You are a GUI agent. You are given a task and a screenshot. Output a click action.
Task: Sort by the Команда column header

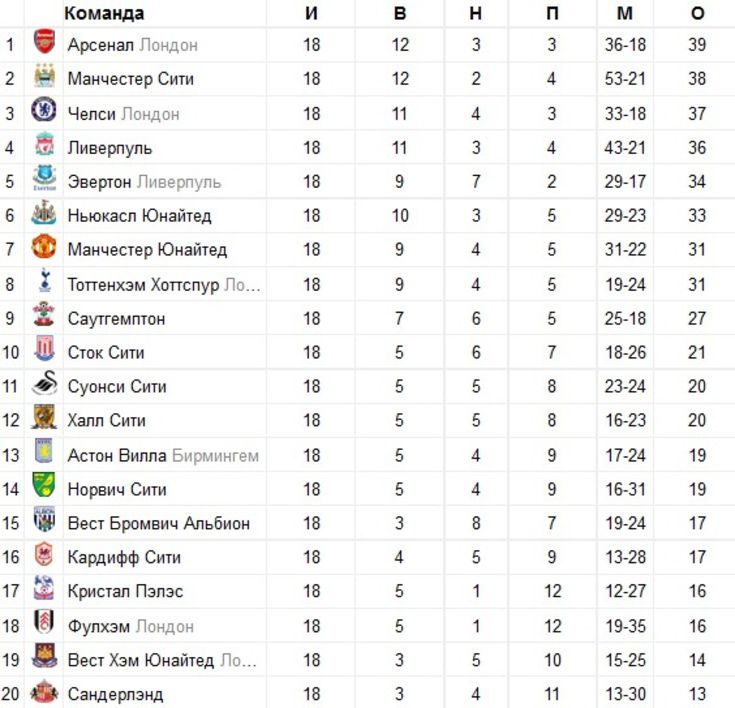click(x=104, y=13)
